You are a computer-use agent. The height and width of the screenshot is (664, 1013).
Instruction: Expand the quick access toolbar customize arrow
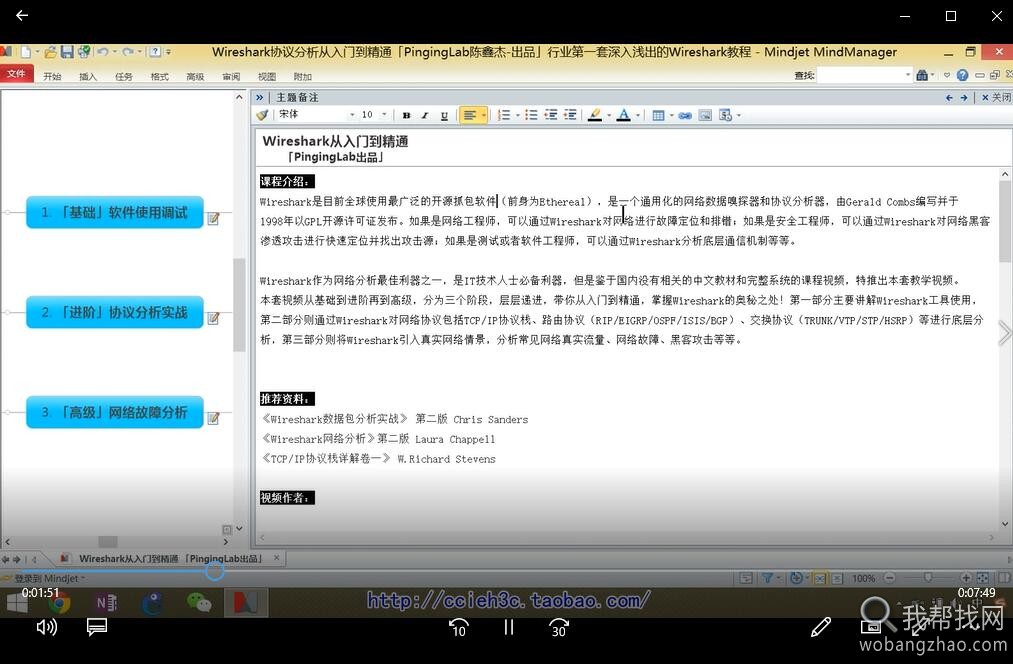[169, 52]
